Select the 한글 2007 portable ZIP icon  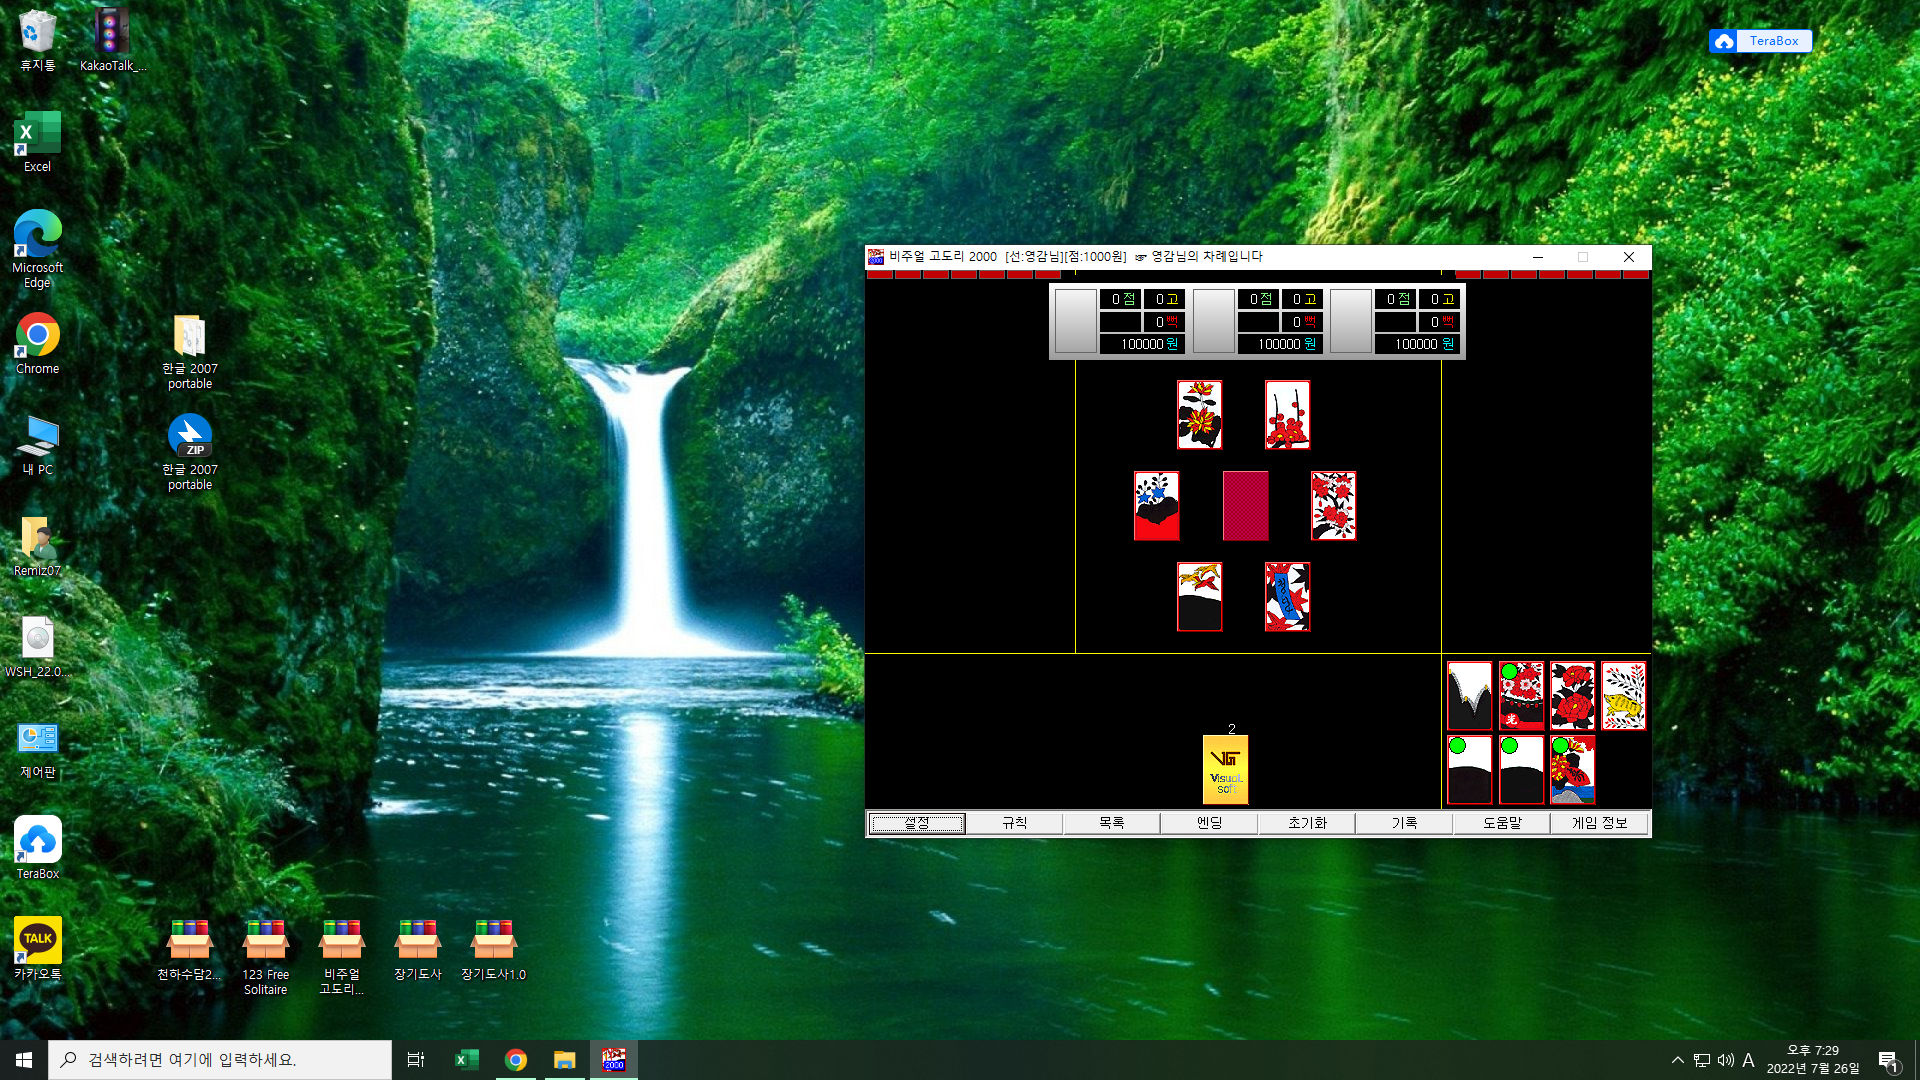coord(190,451)
